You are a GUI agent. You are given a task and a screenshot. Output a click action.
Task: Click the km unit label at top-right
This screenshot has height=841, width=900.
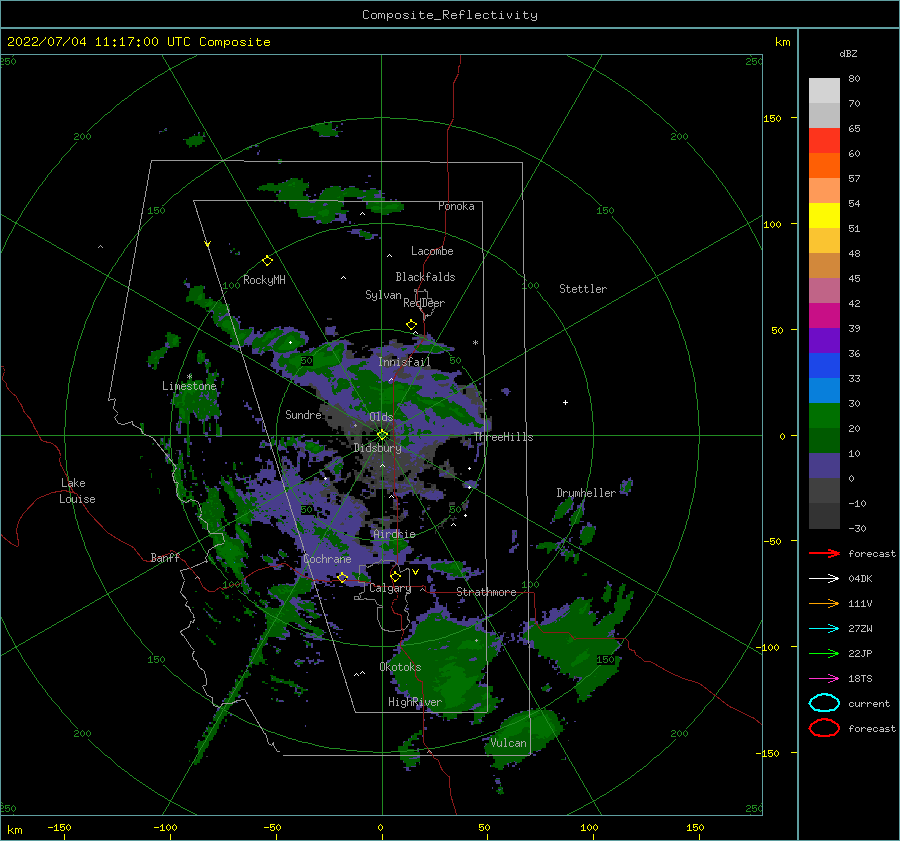tap(783, 42)
